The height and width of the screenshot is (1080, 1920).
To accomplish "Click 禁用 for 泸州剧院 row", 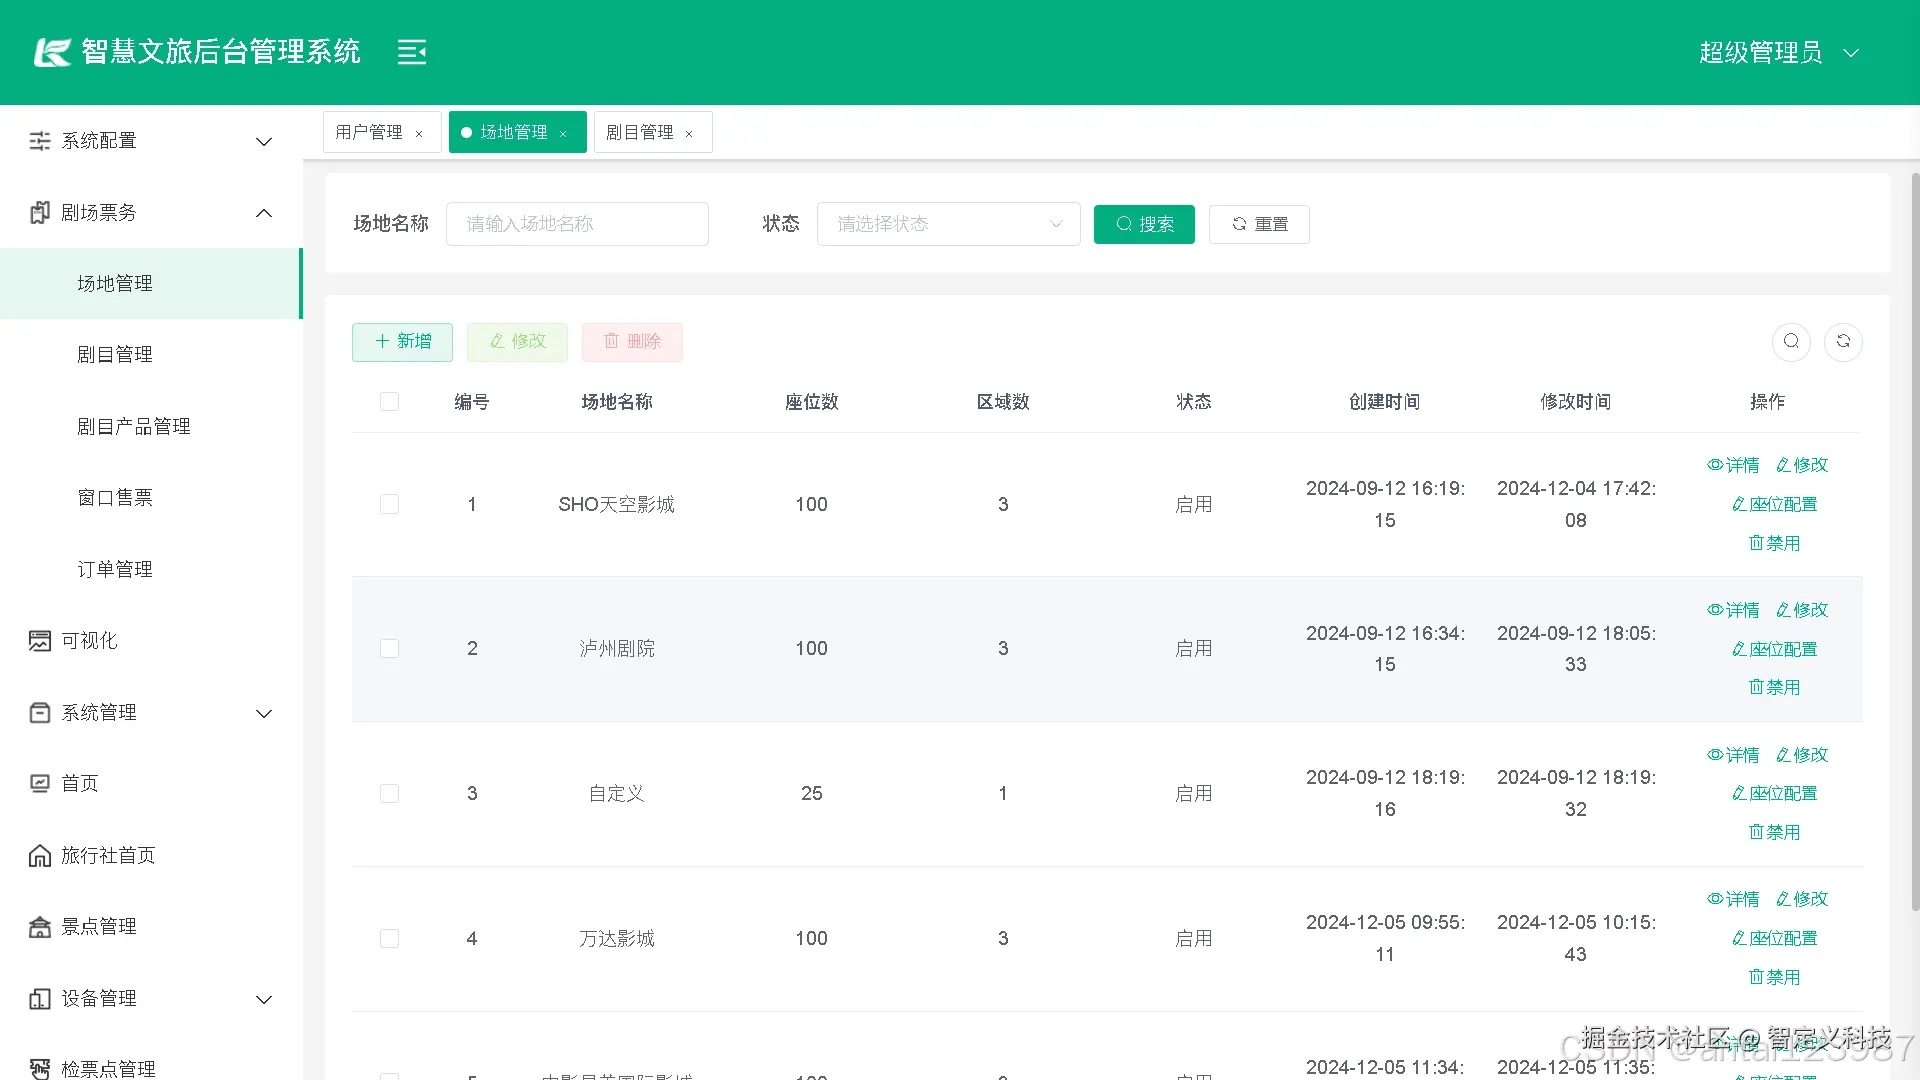I will [1774, 688].
